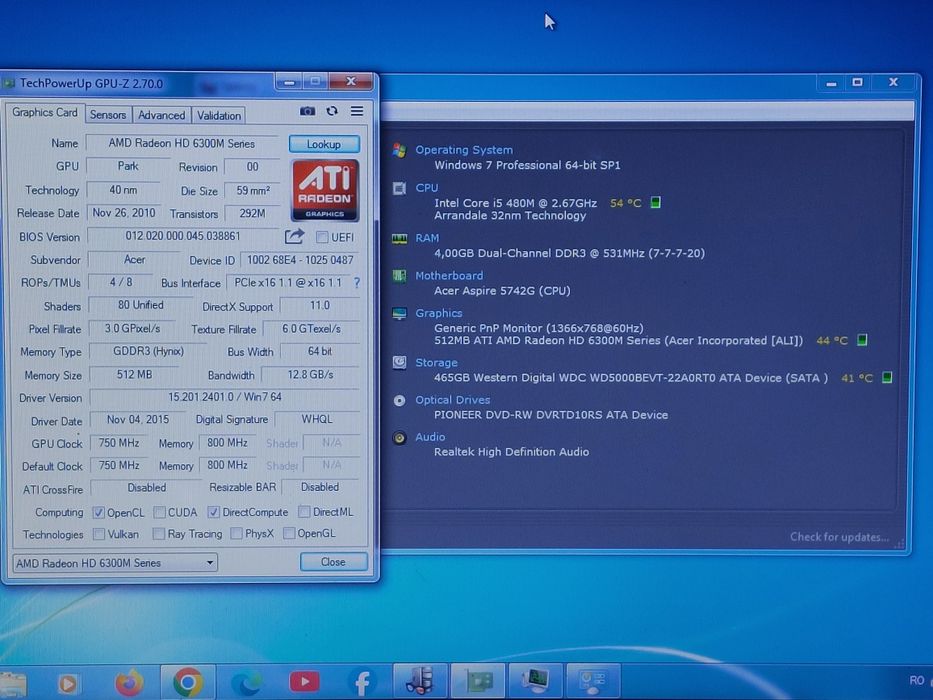Toggle the CUDA checkbox
Screen dimensions: 933x700
point(159,512)
